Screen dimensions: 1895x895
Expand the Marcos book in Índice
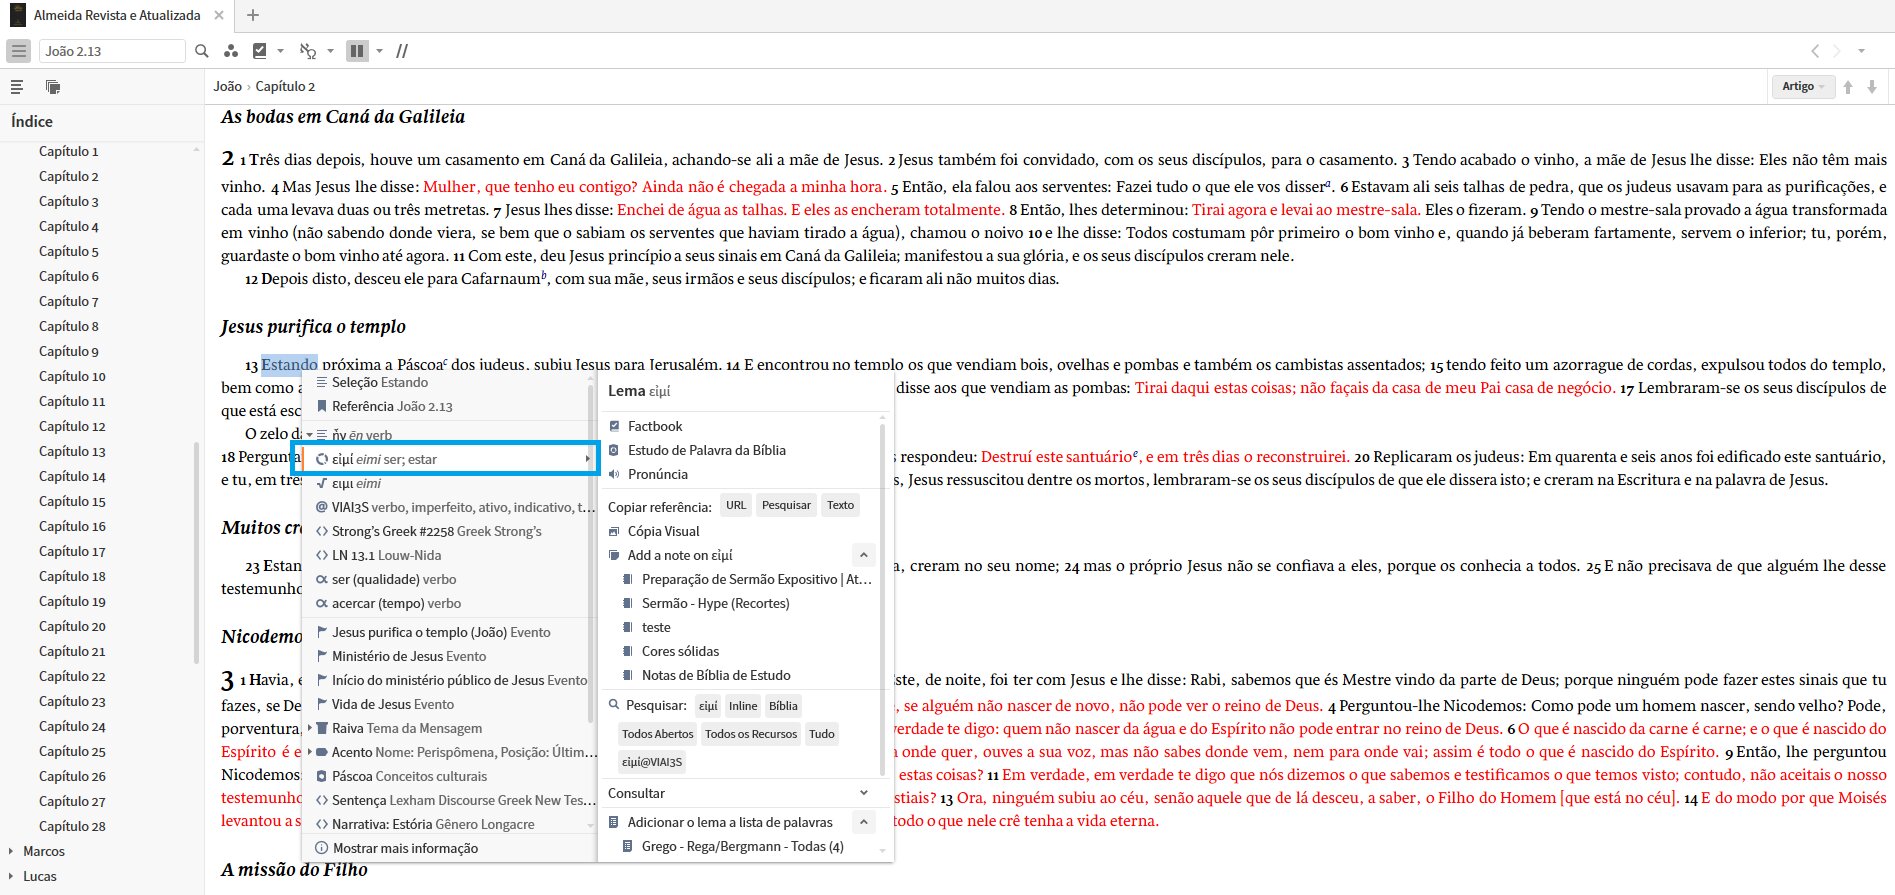point(11,851)
